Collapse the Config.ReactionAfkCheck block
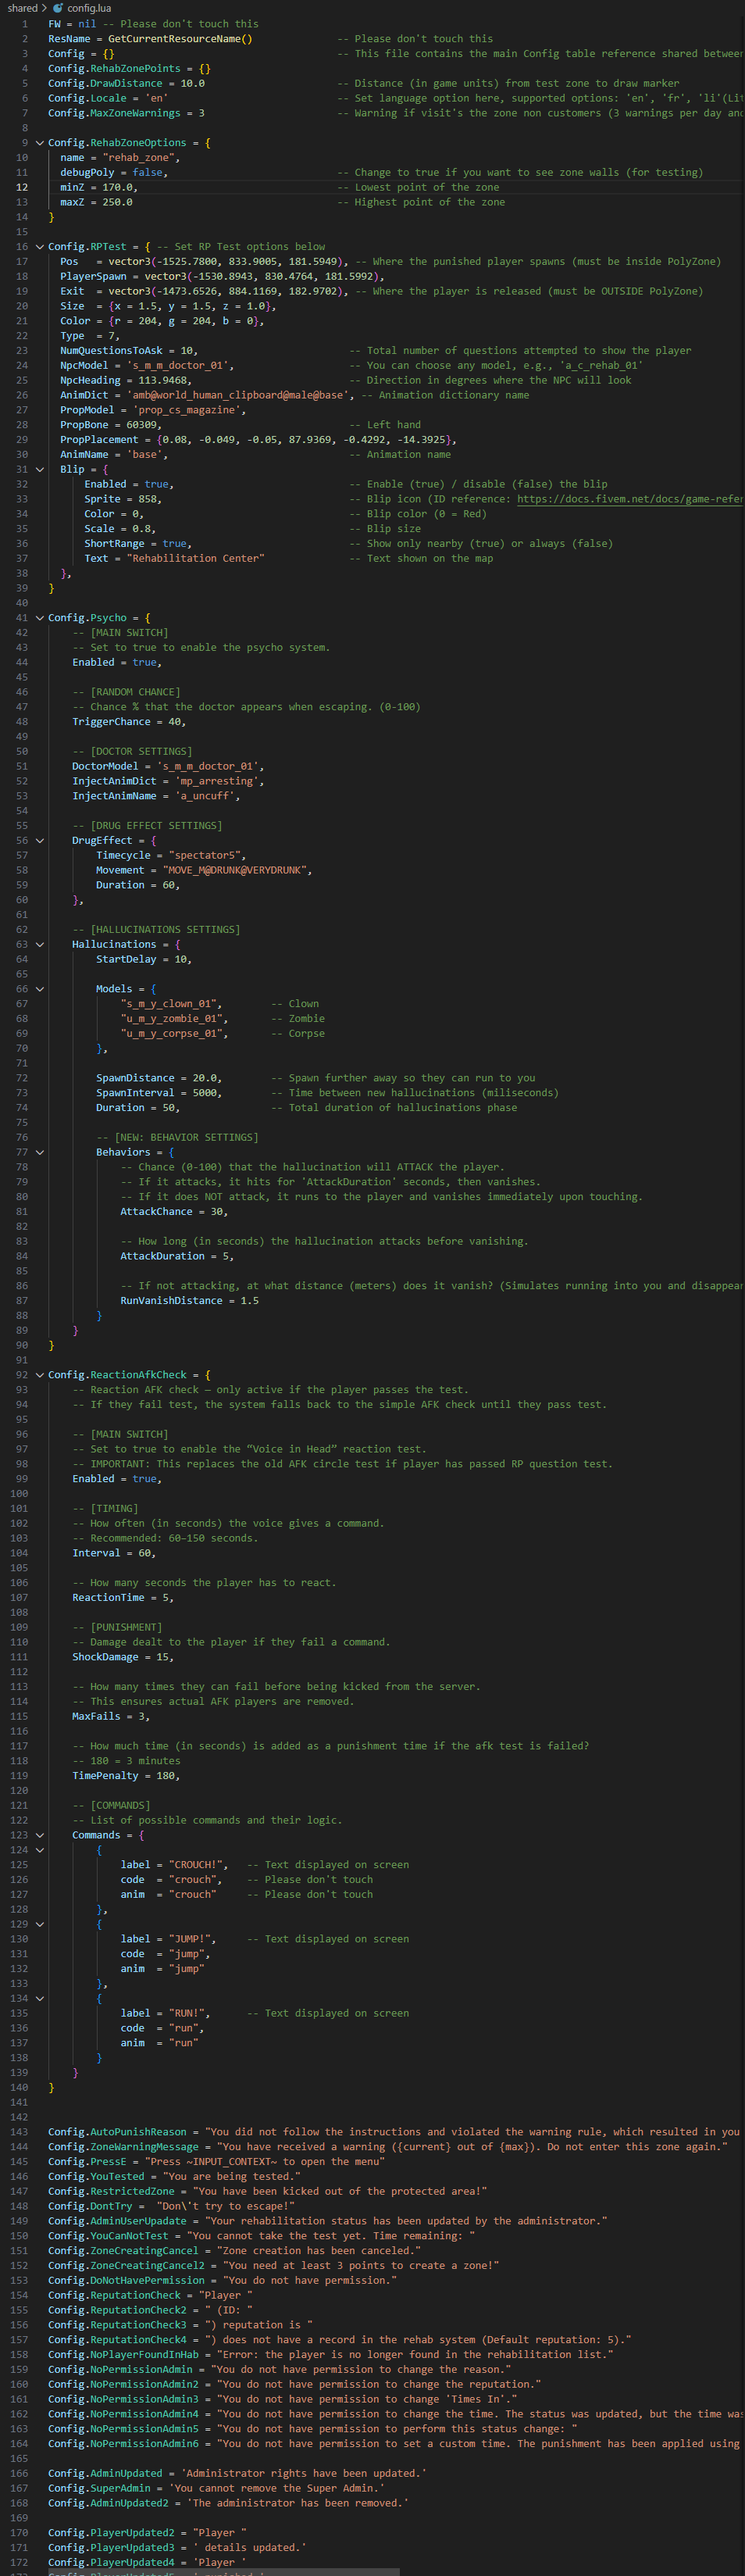Viewport: 745px width, 2576px height. (x=40, y=1375)
